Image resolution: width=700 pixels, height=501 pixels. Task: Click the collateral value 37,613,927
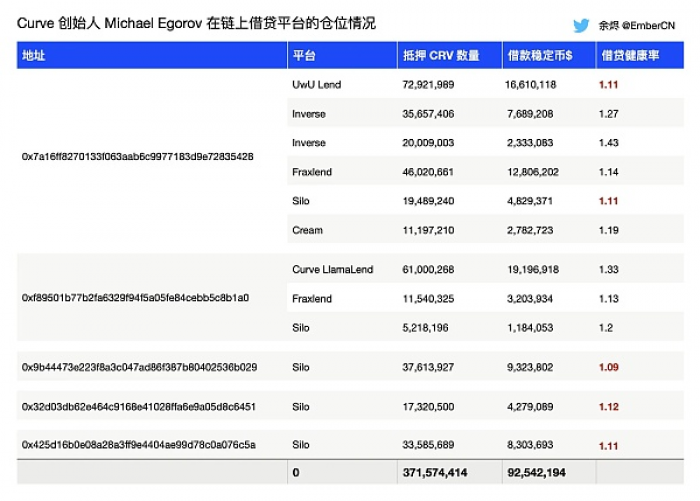(428, 367)
